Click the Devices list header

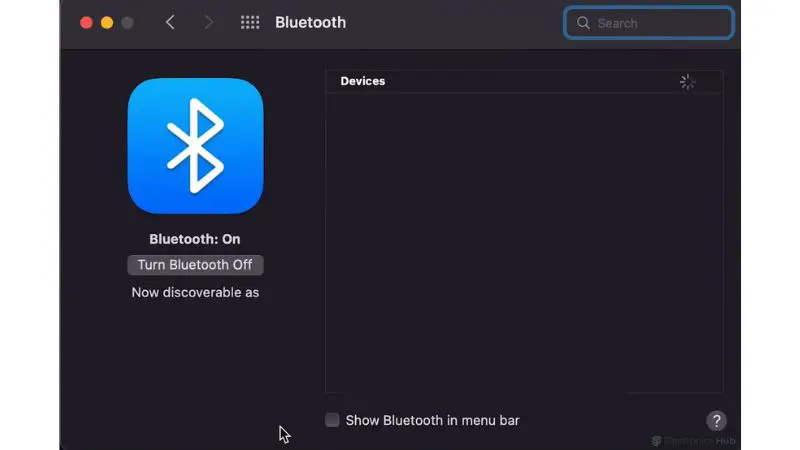click(x=363, y=81)
